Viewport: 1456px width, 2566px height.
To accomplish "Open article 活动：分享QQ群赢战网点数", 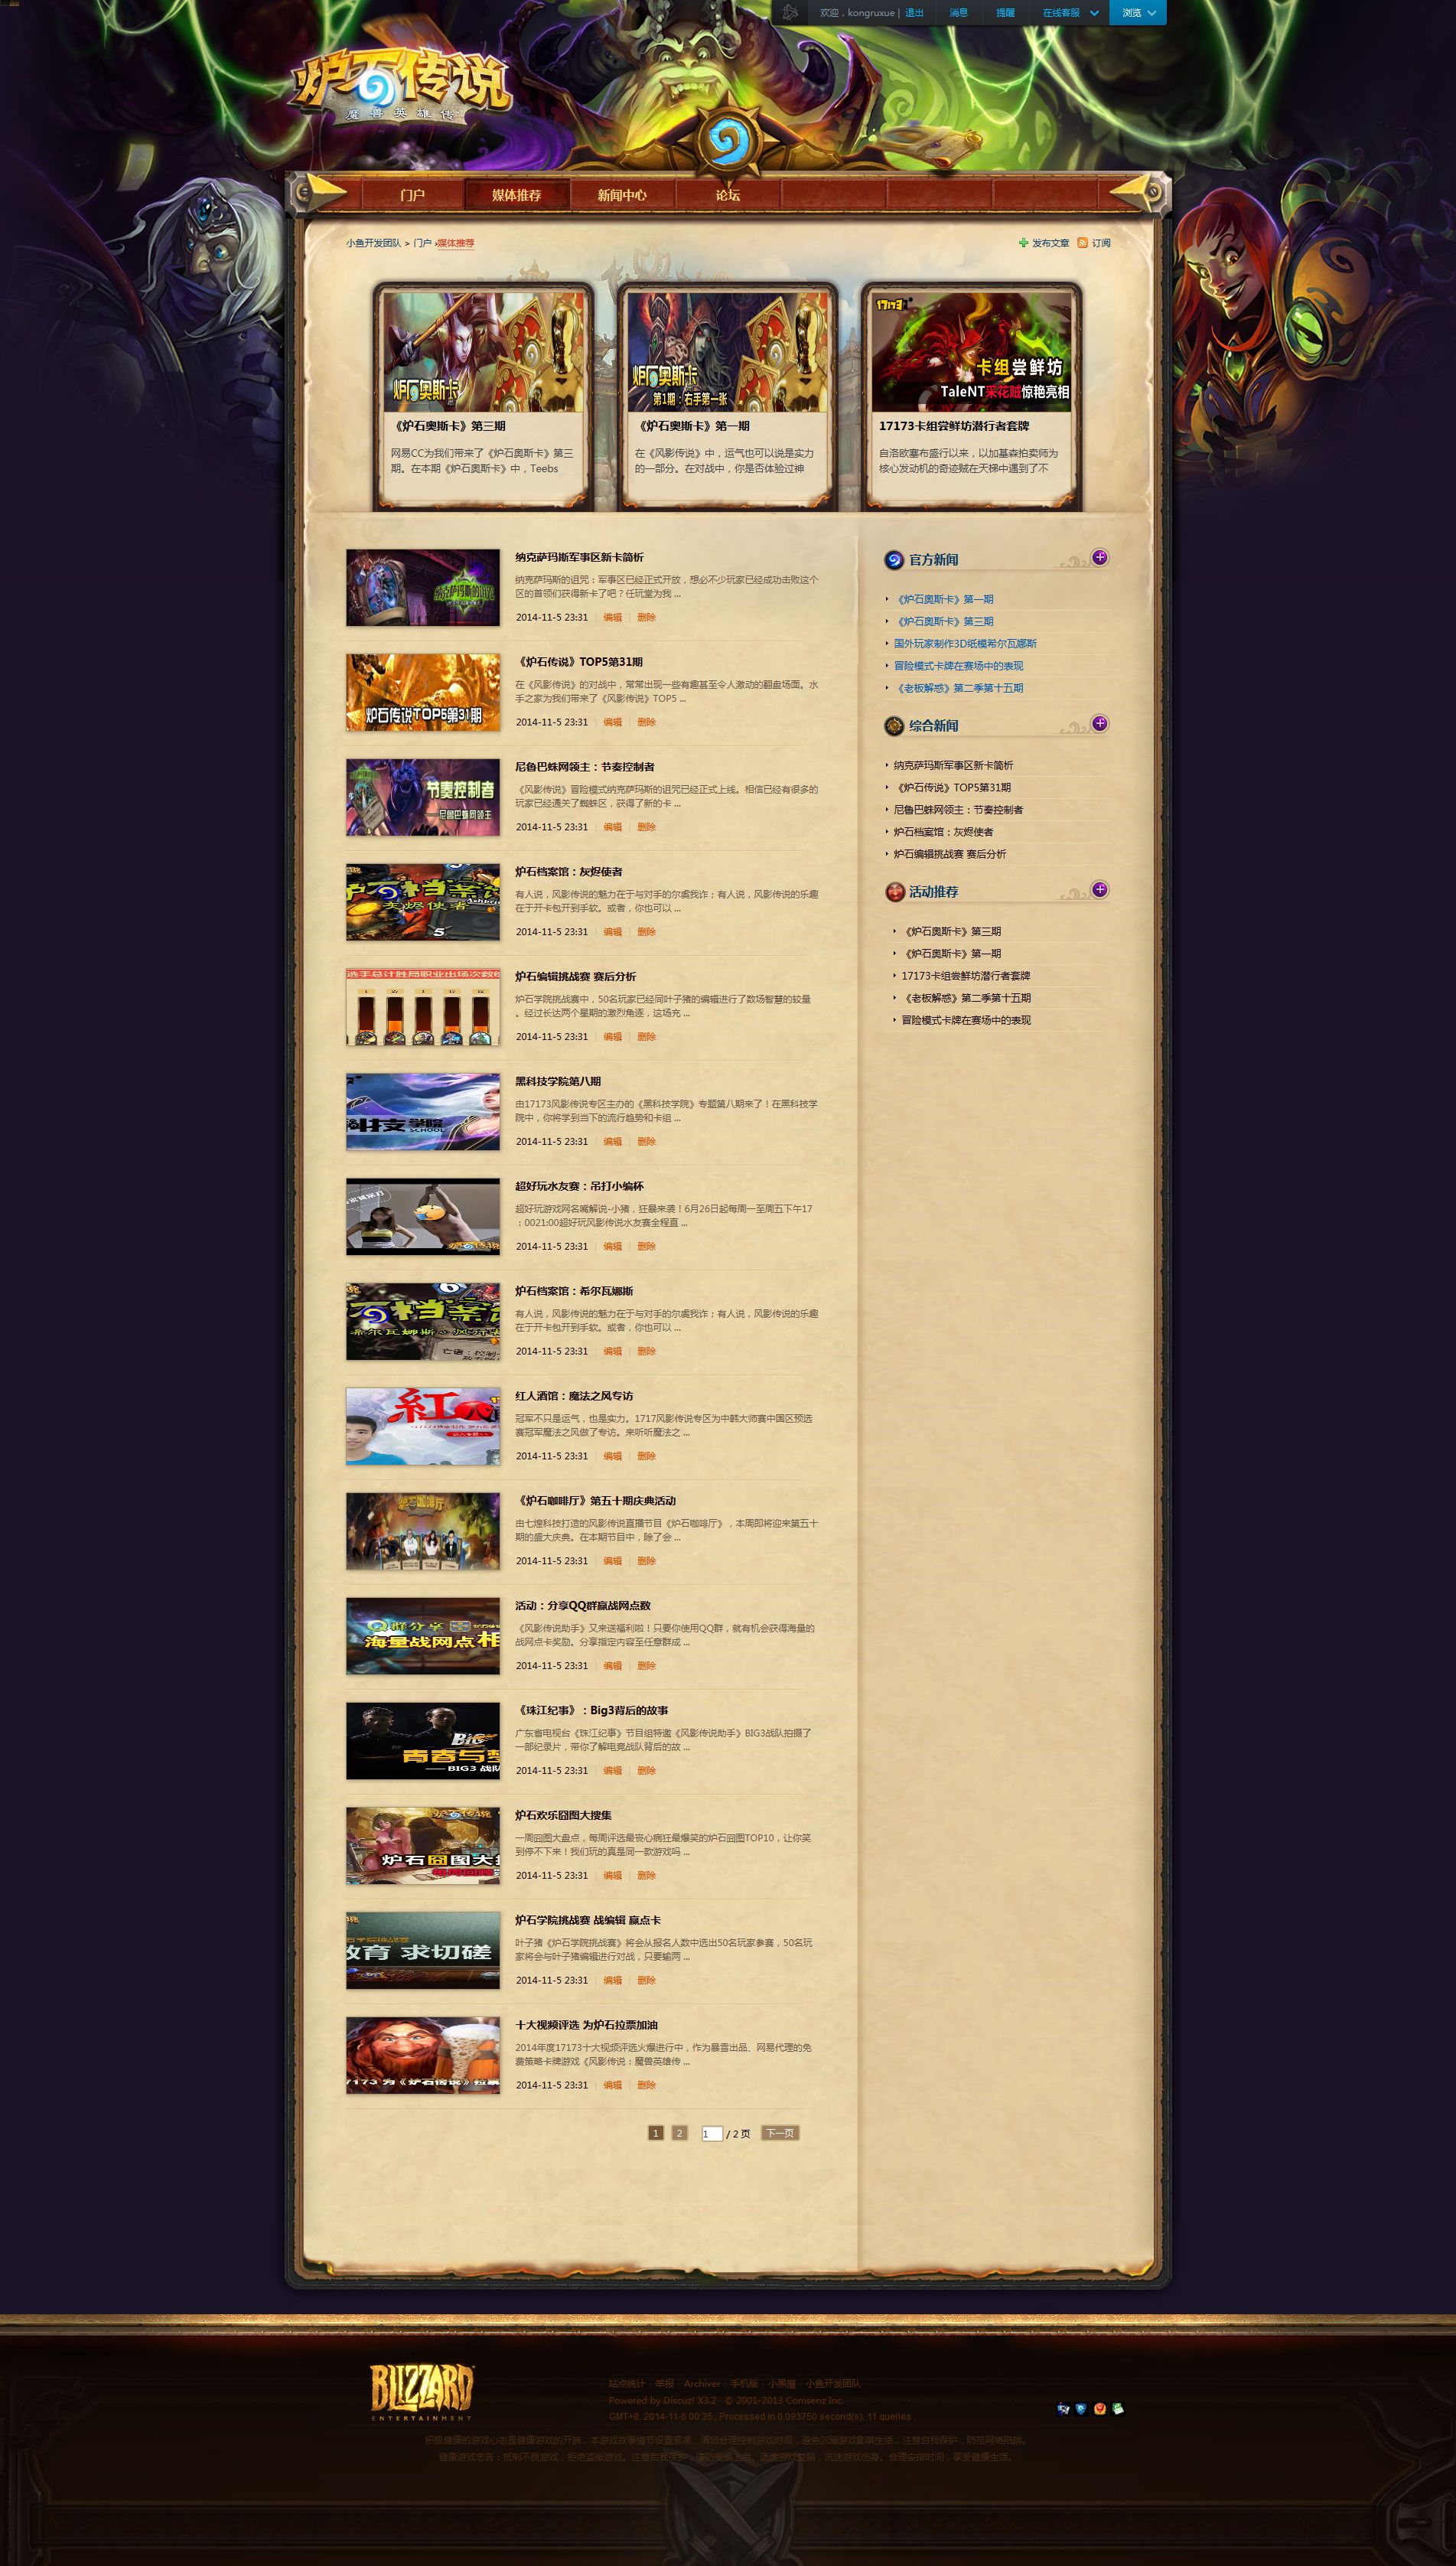I will (x=582, y=1606).
